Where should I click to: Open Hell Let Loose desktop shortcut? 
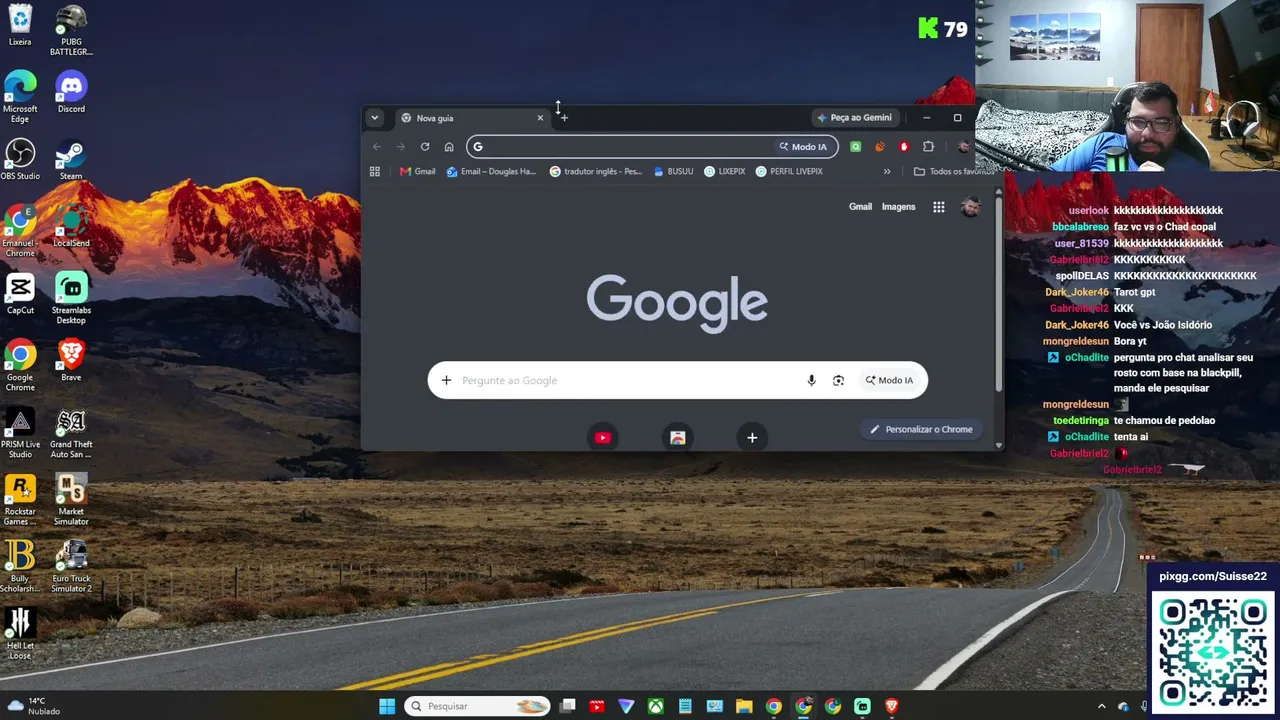20,633
